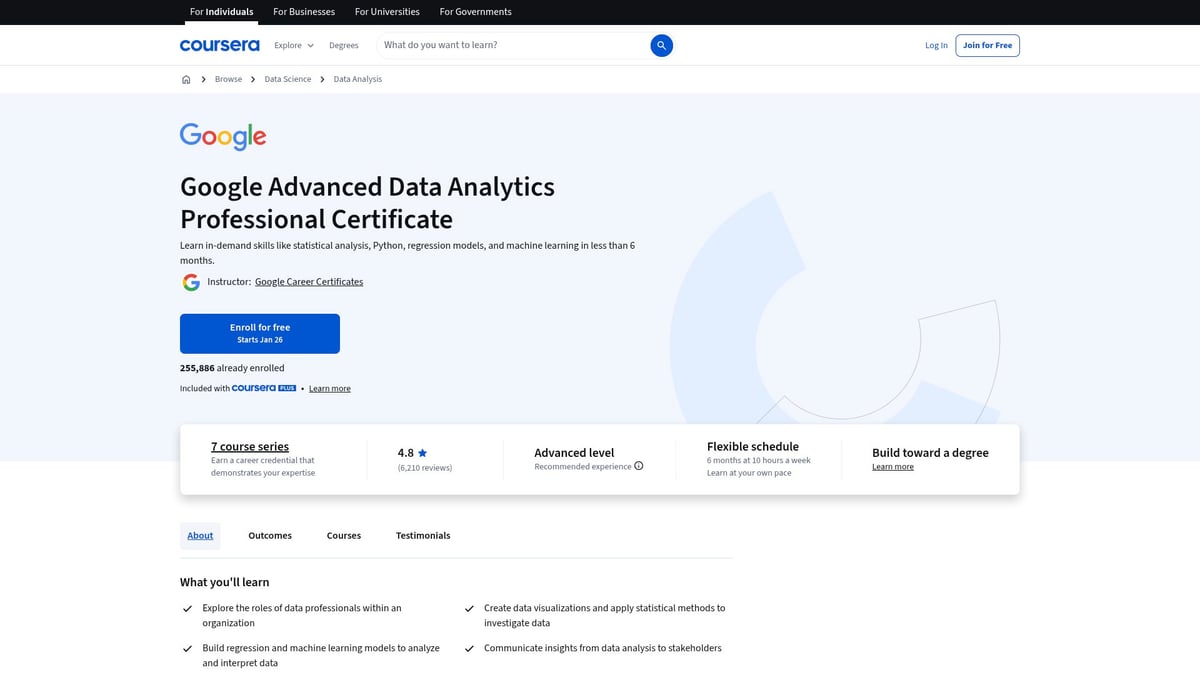Click the 'Advanced level' text
The height and width of the screenshot is (675, 1200).
574,453
